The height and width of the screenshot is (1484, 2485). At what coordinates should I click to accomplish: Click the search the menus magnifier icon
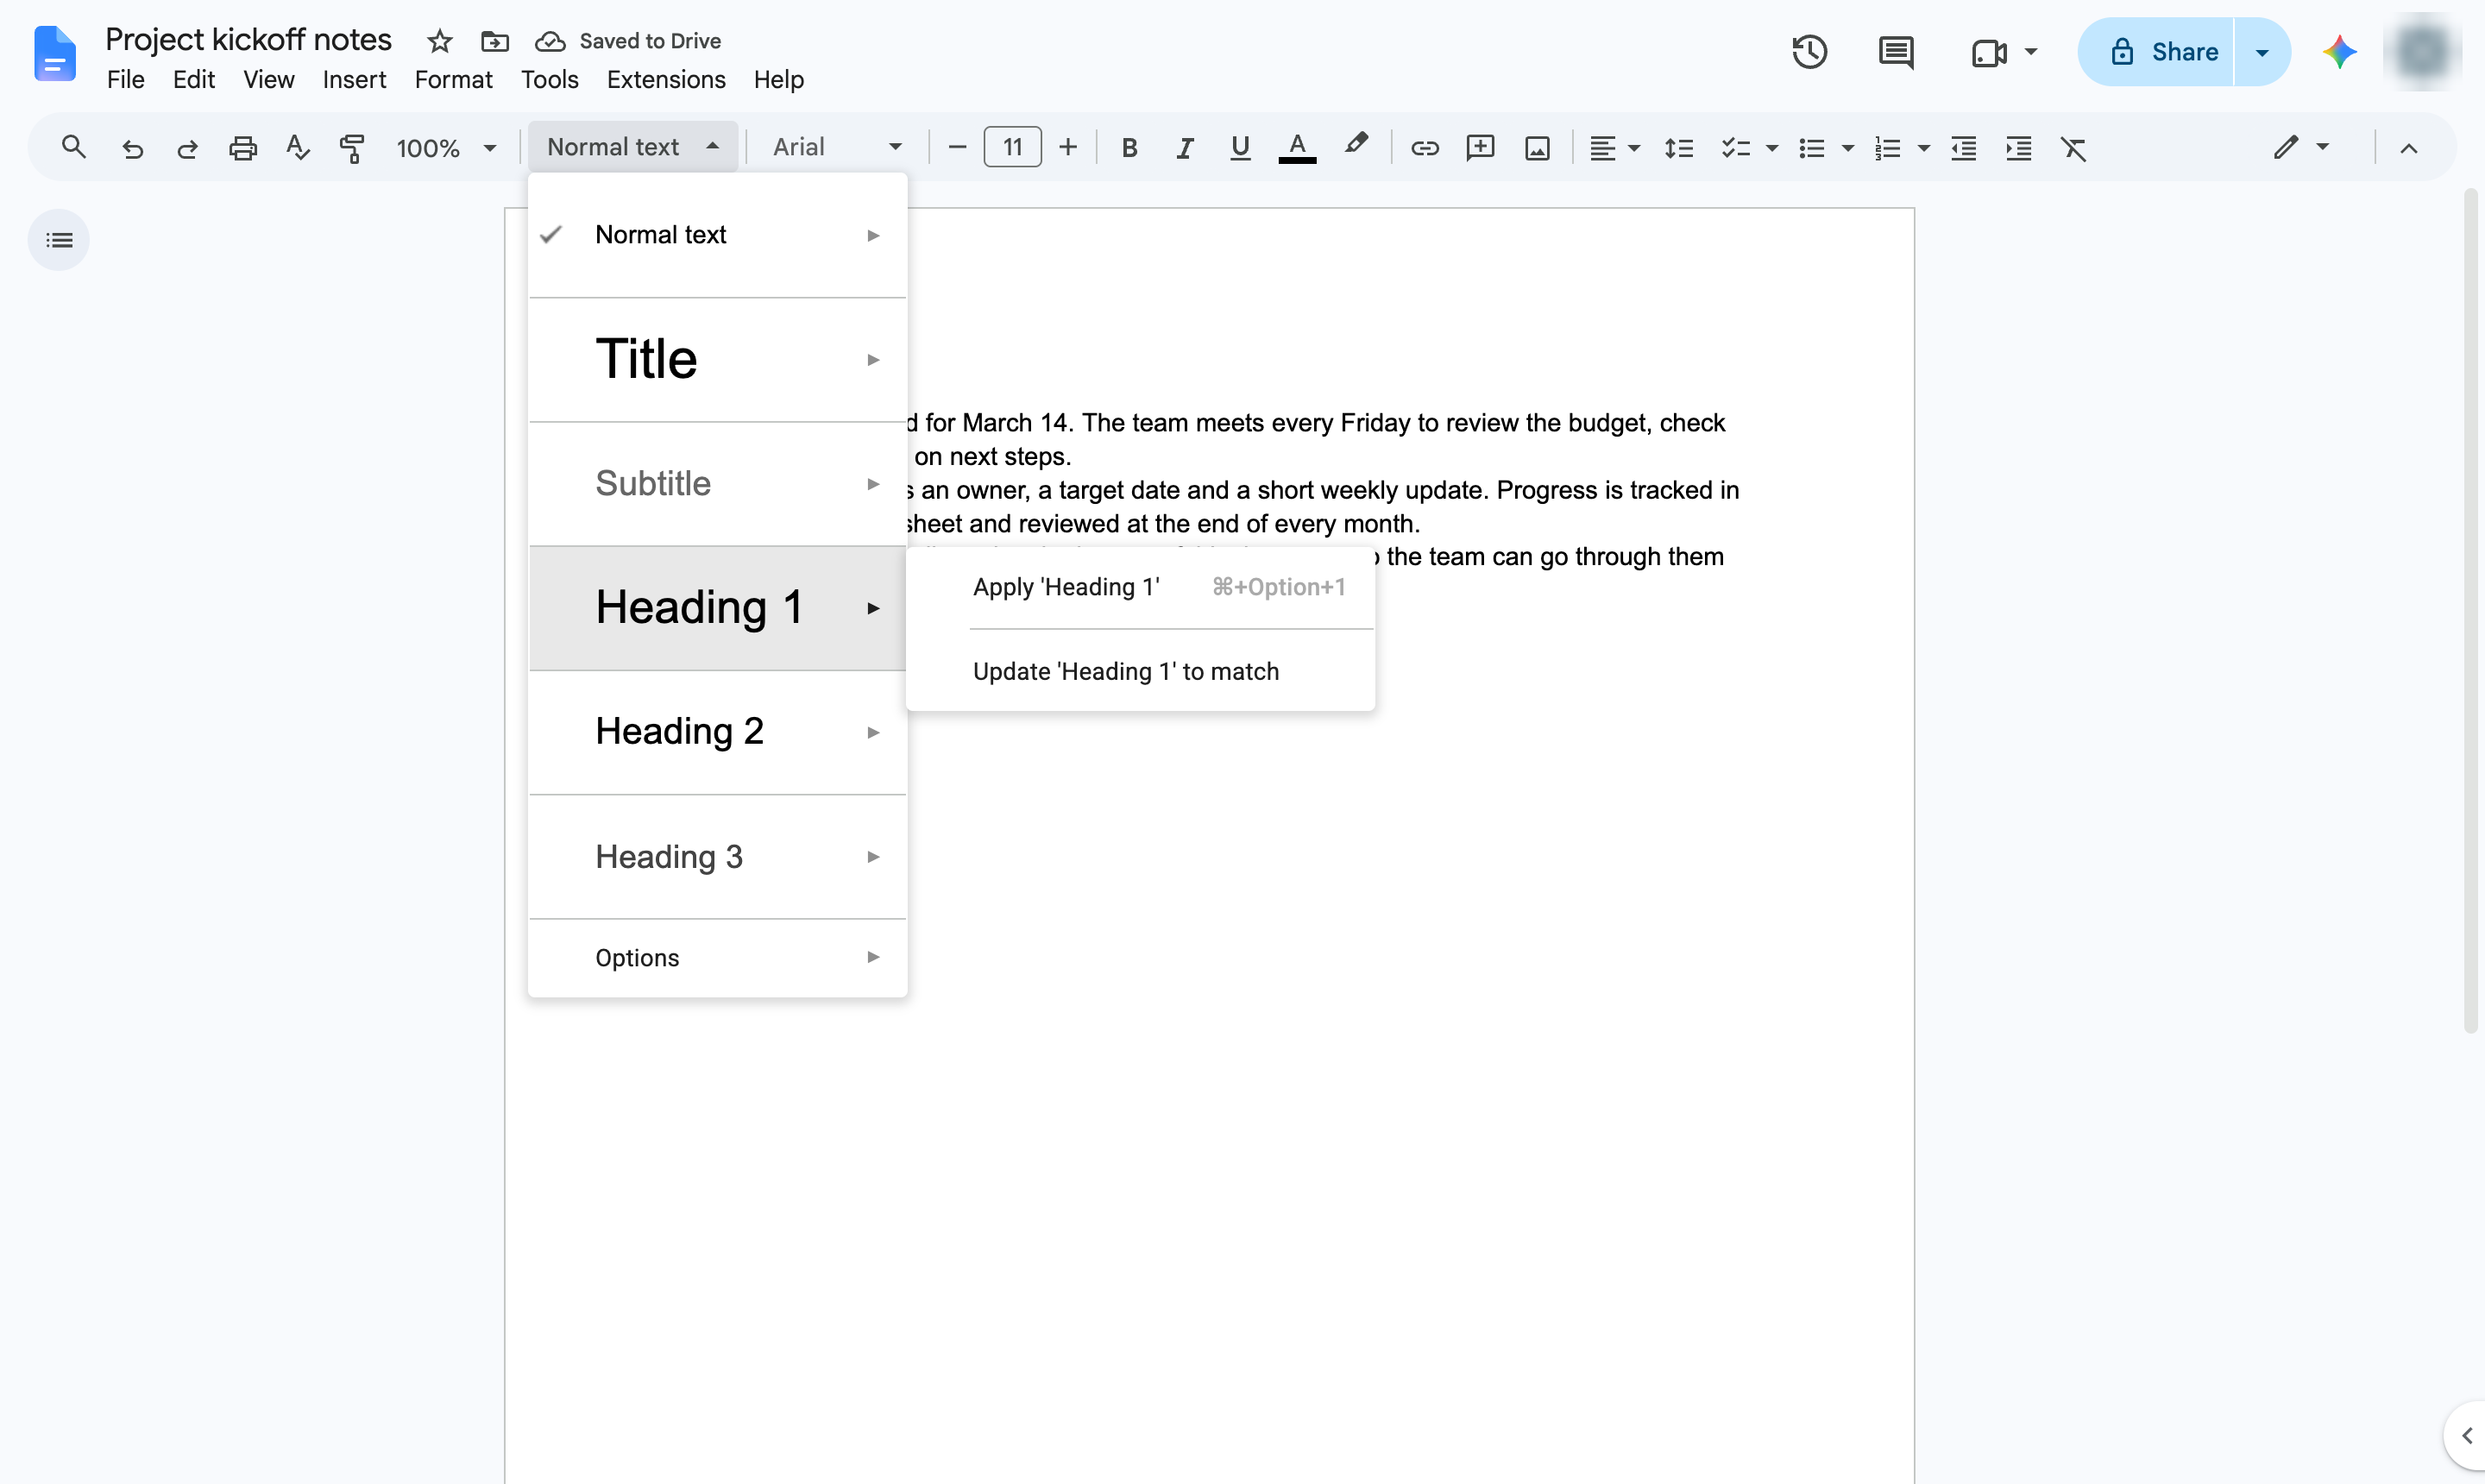click(73, 148)
